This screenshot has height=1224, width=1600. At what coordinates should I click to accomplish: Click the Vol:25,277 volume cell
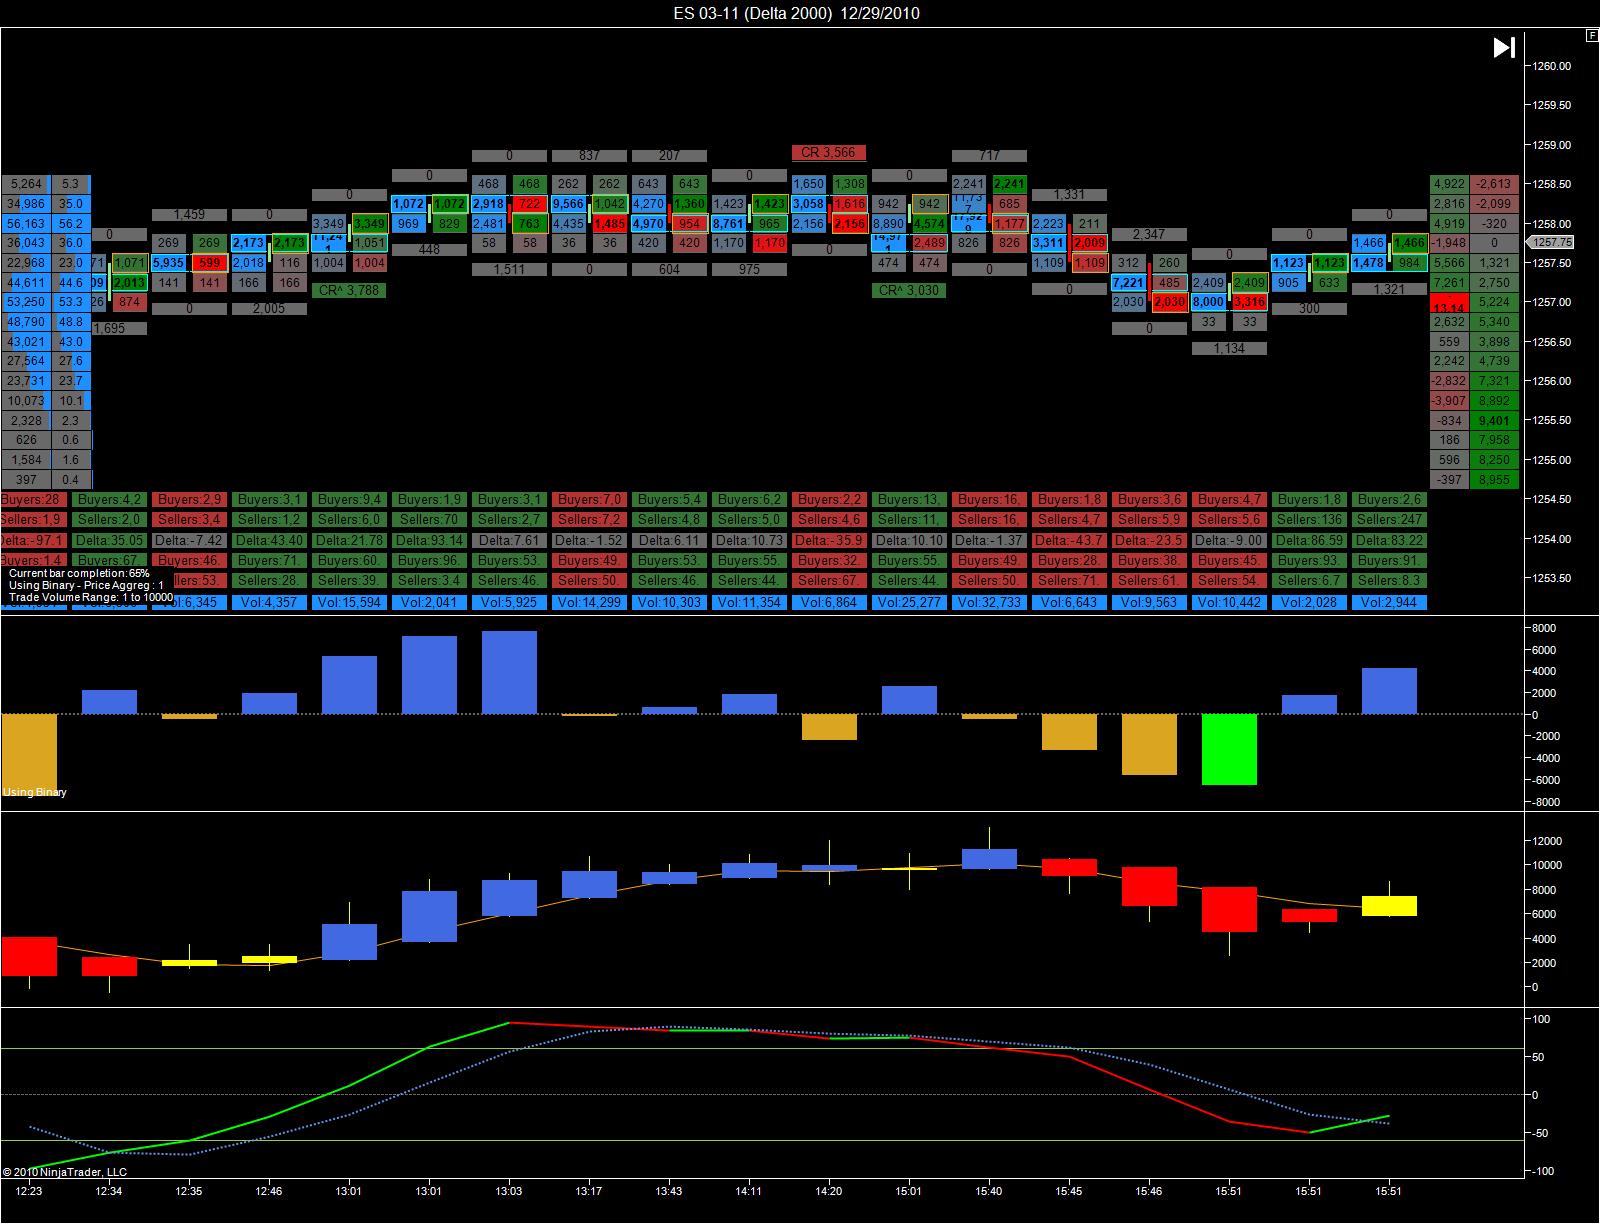pyautogui.click(x=909, y=602)
